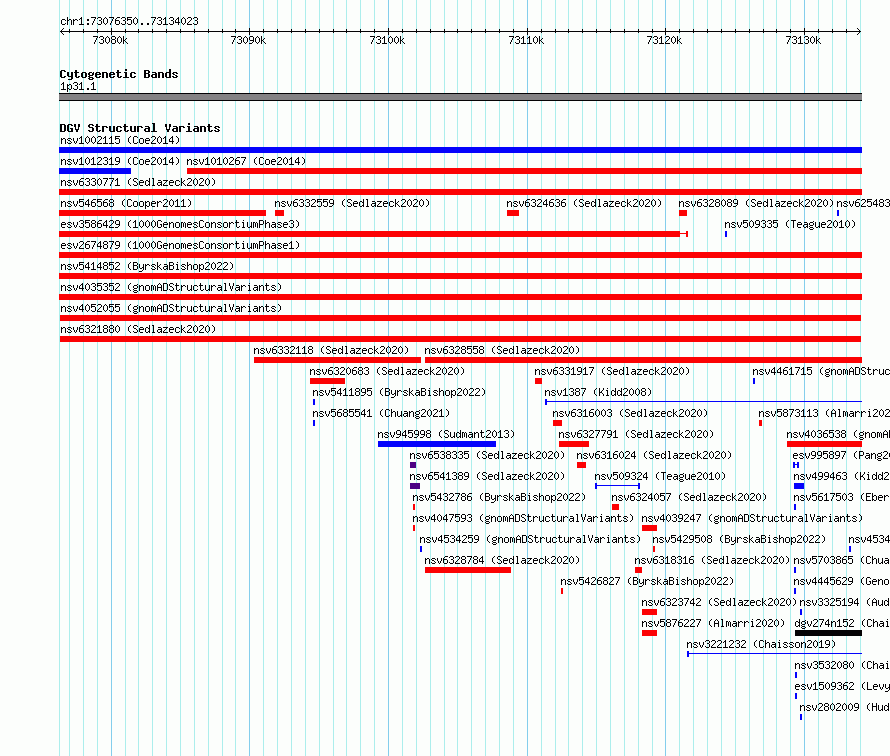Viewport: 890px width, 756px height.
Task: Open nsv6321880 (Sedlazeck2020) variant
Action: tap(138, 329)
